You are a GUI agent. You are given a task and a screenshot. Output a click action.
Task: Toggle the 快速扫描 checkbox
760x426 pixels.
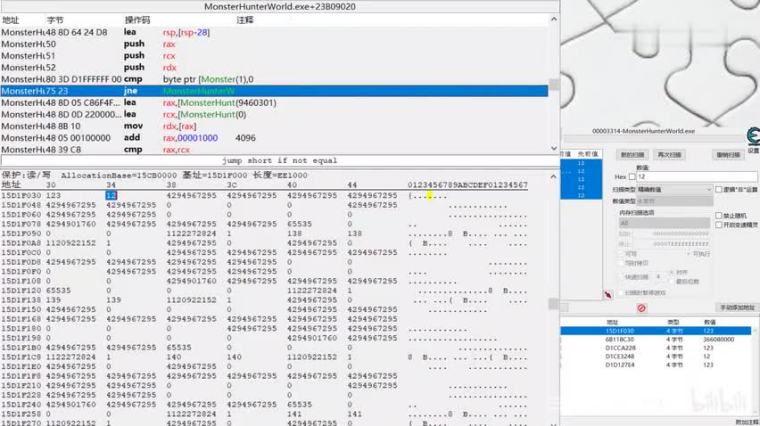click(622, 277)
